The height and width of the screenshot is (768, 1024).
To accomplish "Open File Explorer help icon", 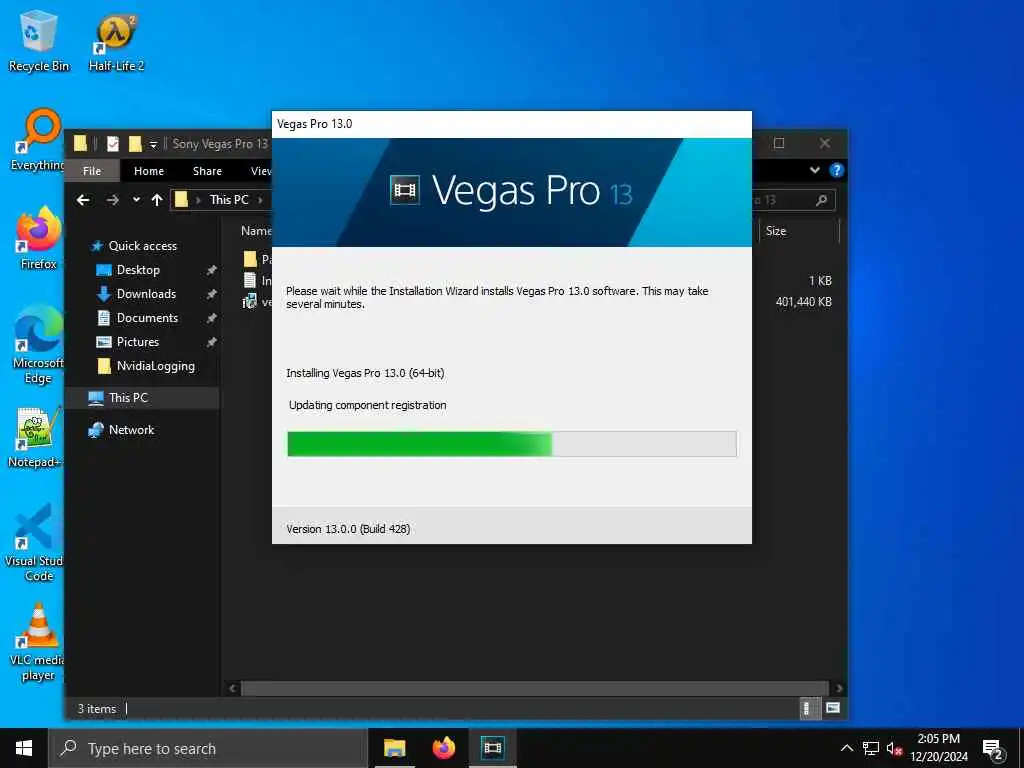I will pos(837,170).
